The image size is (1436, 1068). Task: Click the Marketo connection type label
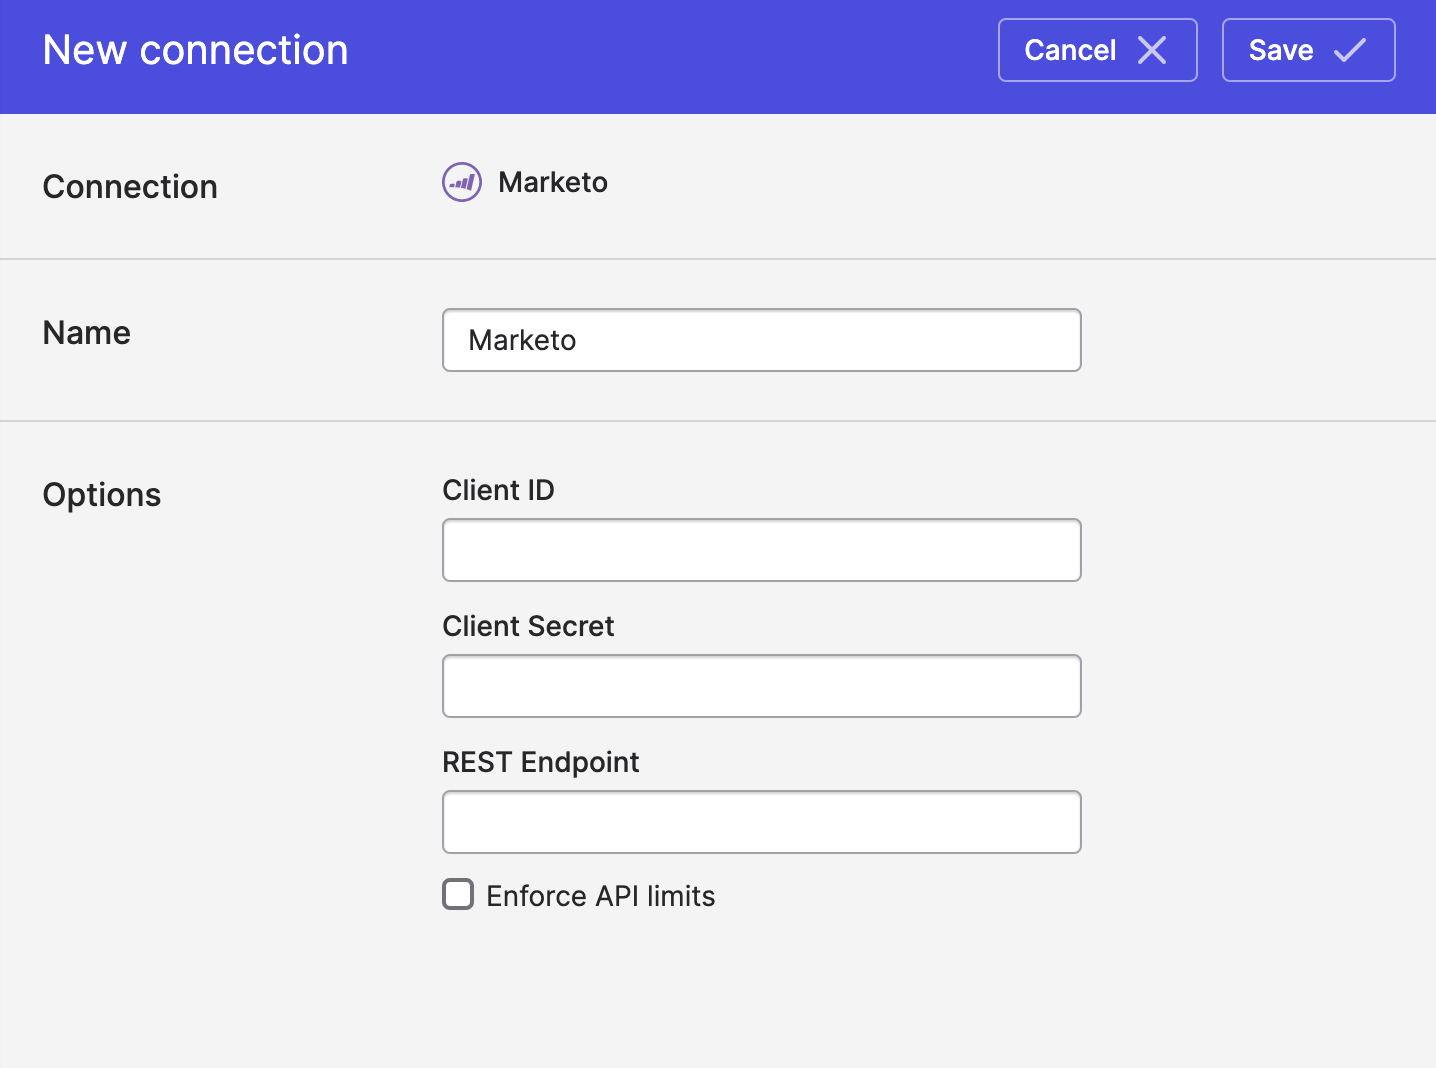(x=553, y=182)
